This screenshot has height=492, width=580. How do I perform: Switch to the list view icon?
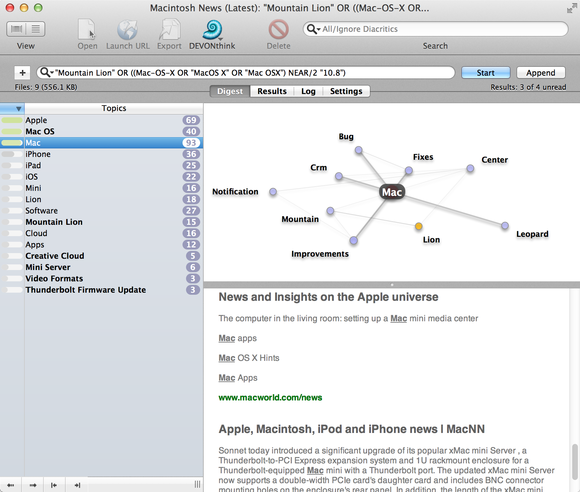point(36,29)
